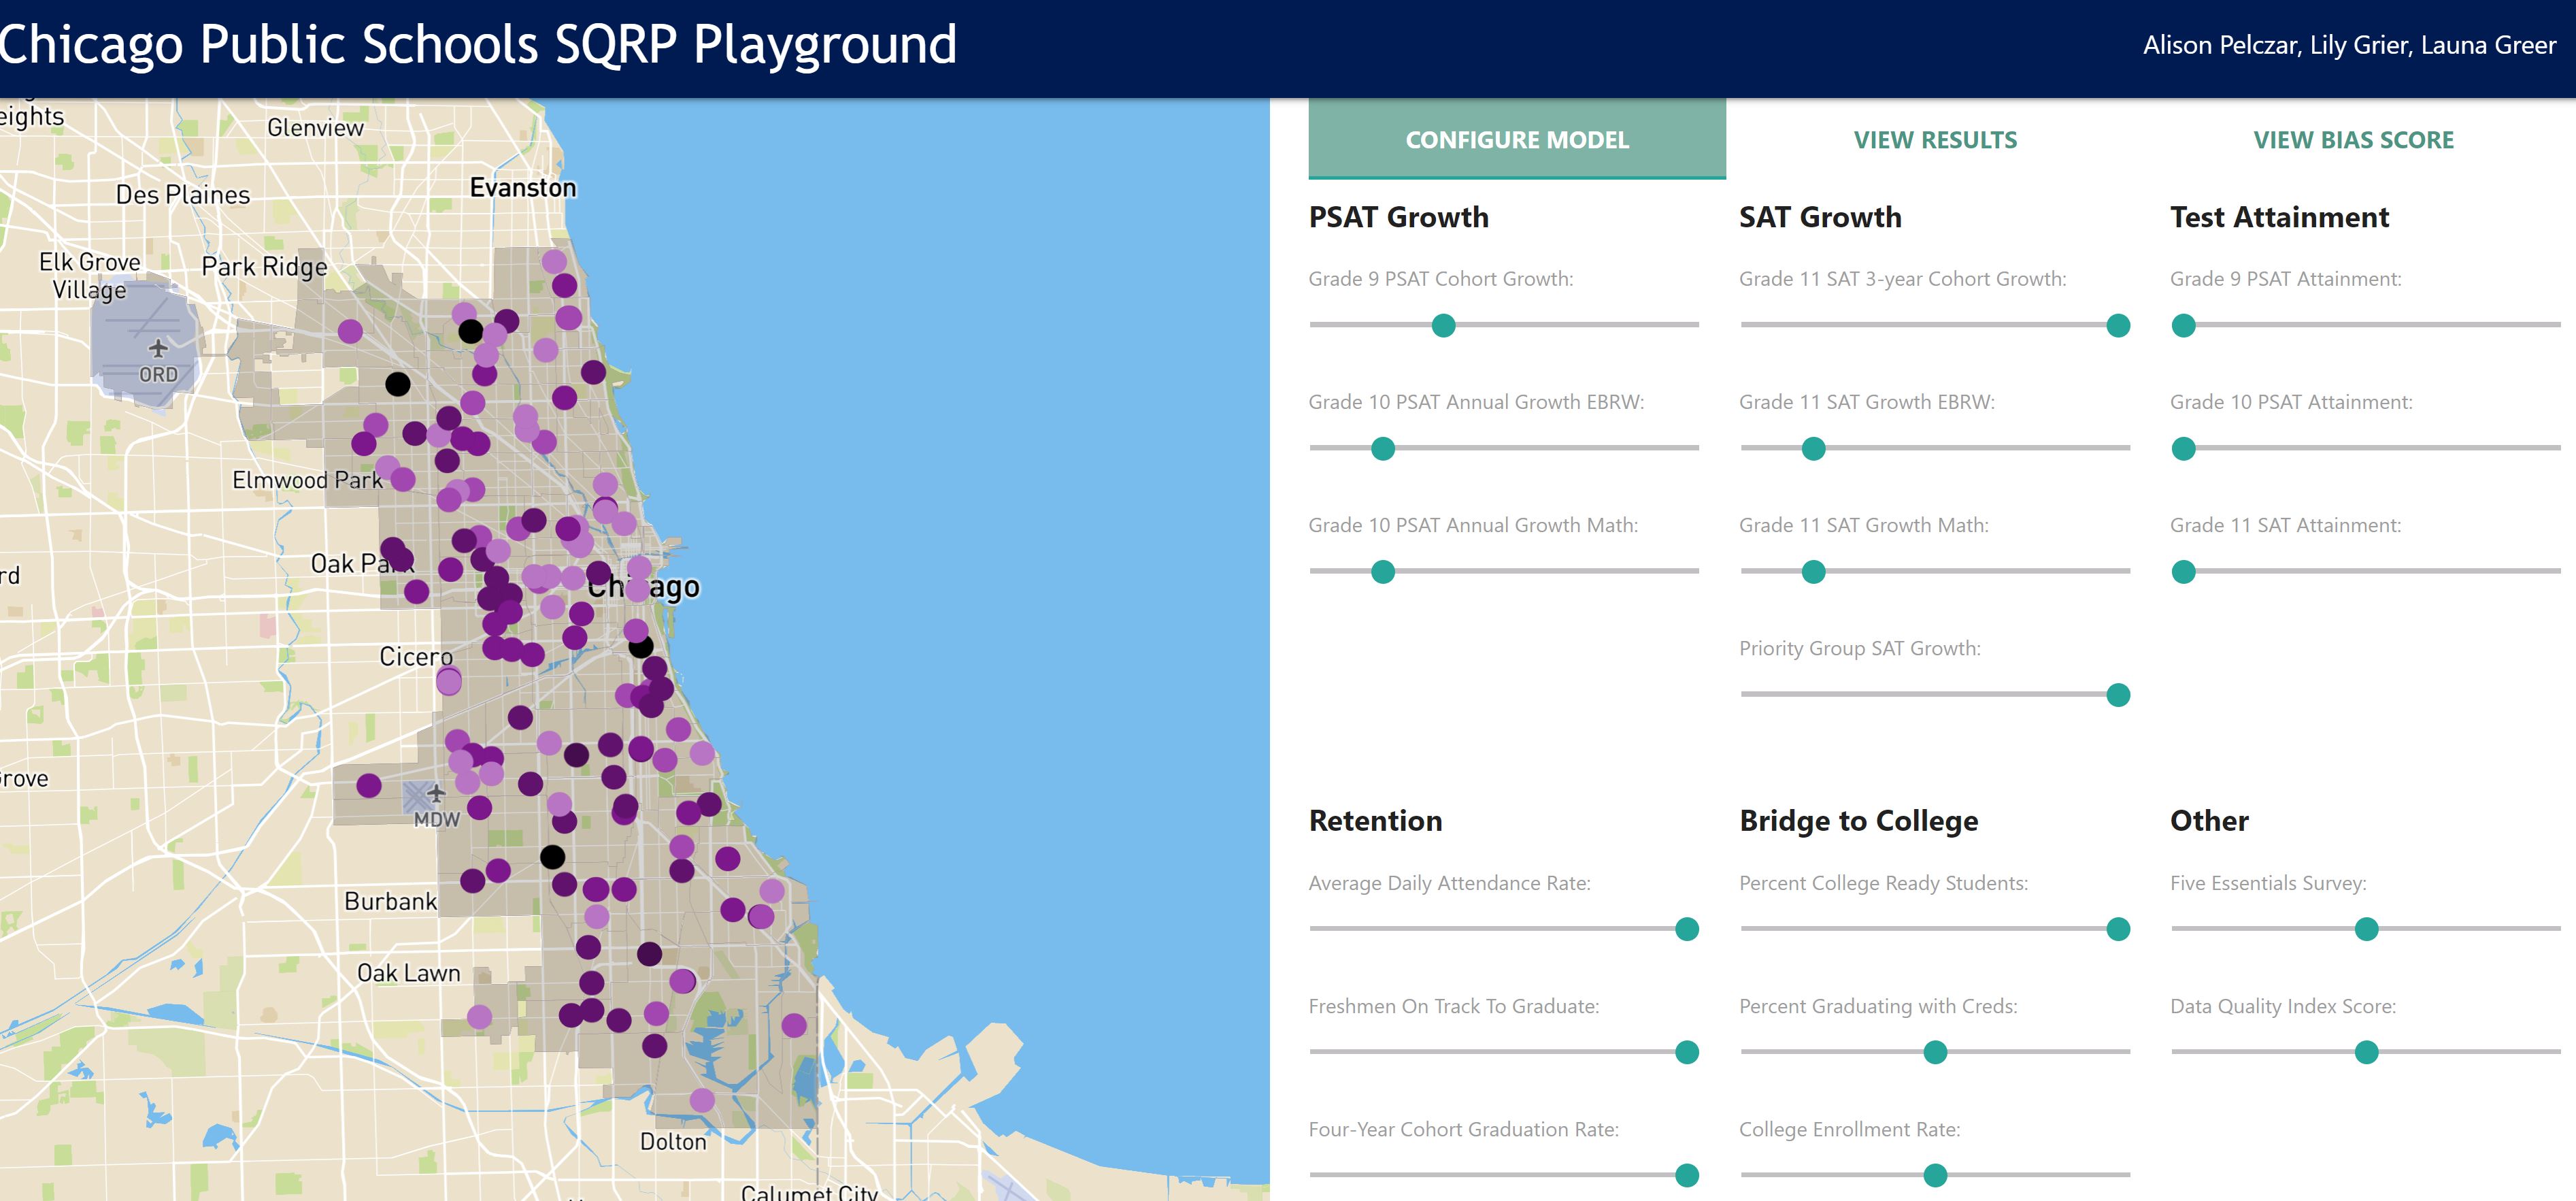Open the View Bias Score tab
This screenshot has height=1201, width=2576.
click(2353, 140)
